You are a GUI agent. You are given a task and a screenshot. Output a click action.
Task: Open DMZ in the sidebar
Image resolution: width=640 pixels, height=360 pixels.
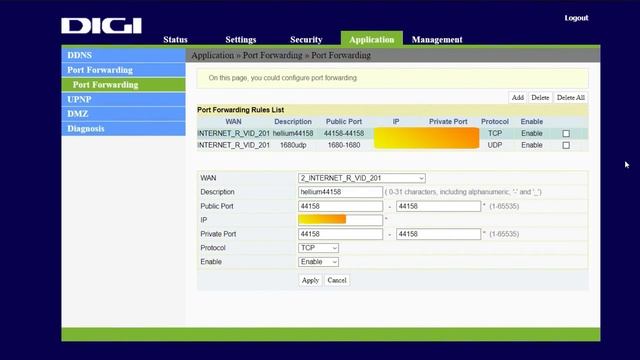click(x=123, y=114)
